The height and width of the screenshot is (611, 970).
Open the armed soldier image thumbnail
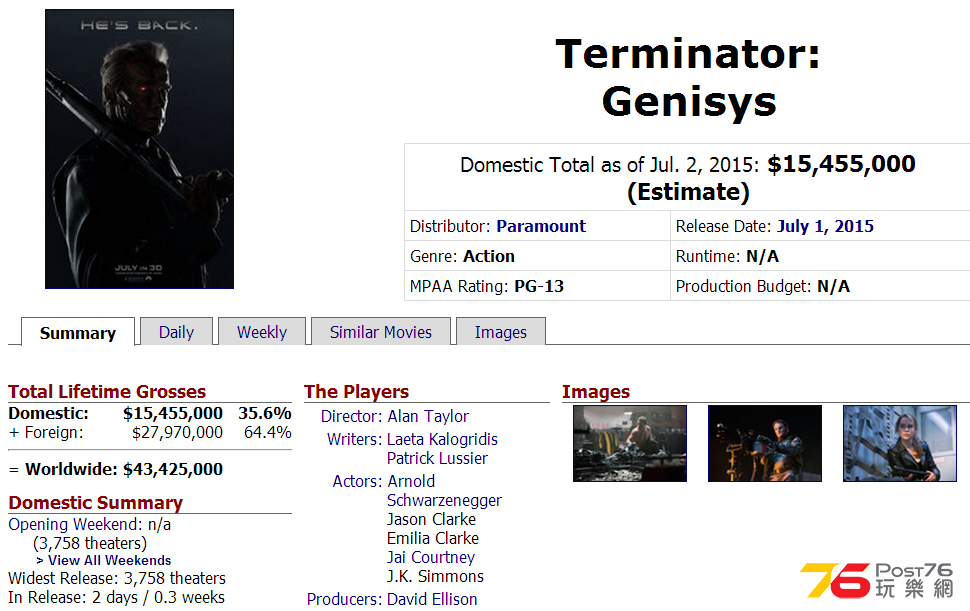[x=765, y=443]
